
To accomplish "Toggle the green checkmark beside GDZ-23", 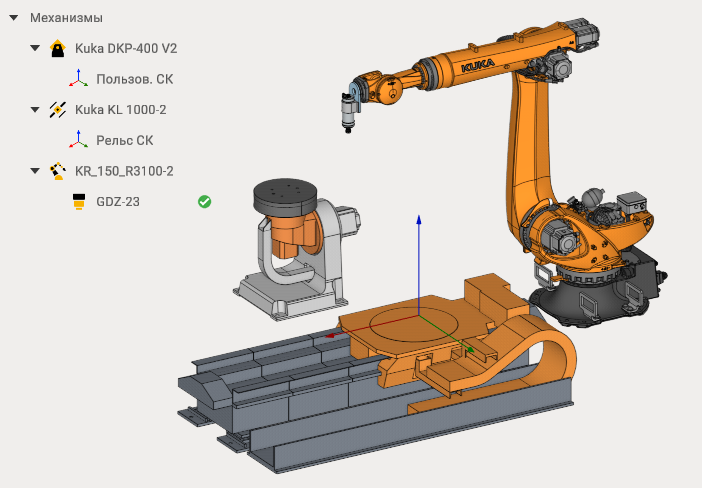I will tap(204, 202).
